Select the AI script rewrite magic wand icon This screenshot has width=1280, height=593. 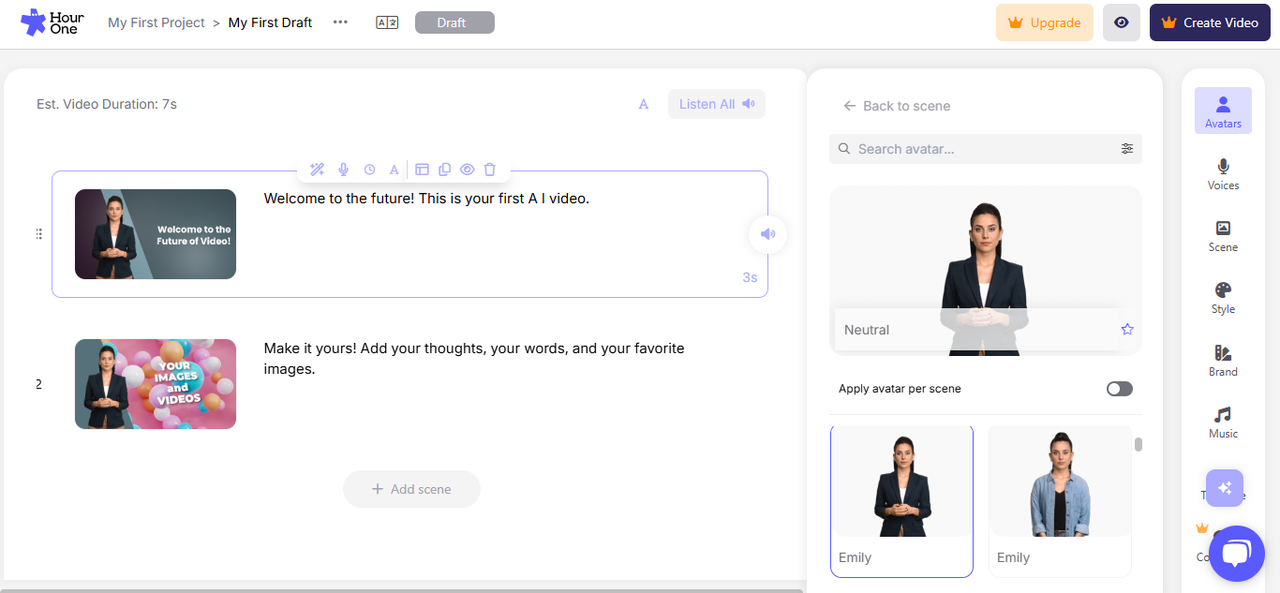click(x=317, y=169)
